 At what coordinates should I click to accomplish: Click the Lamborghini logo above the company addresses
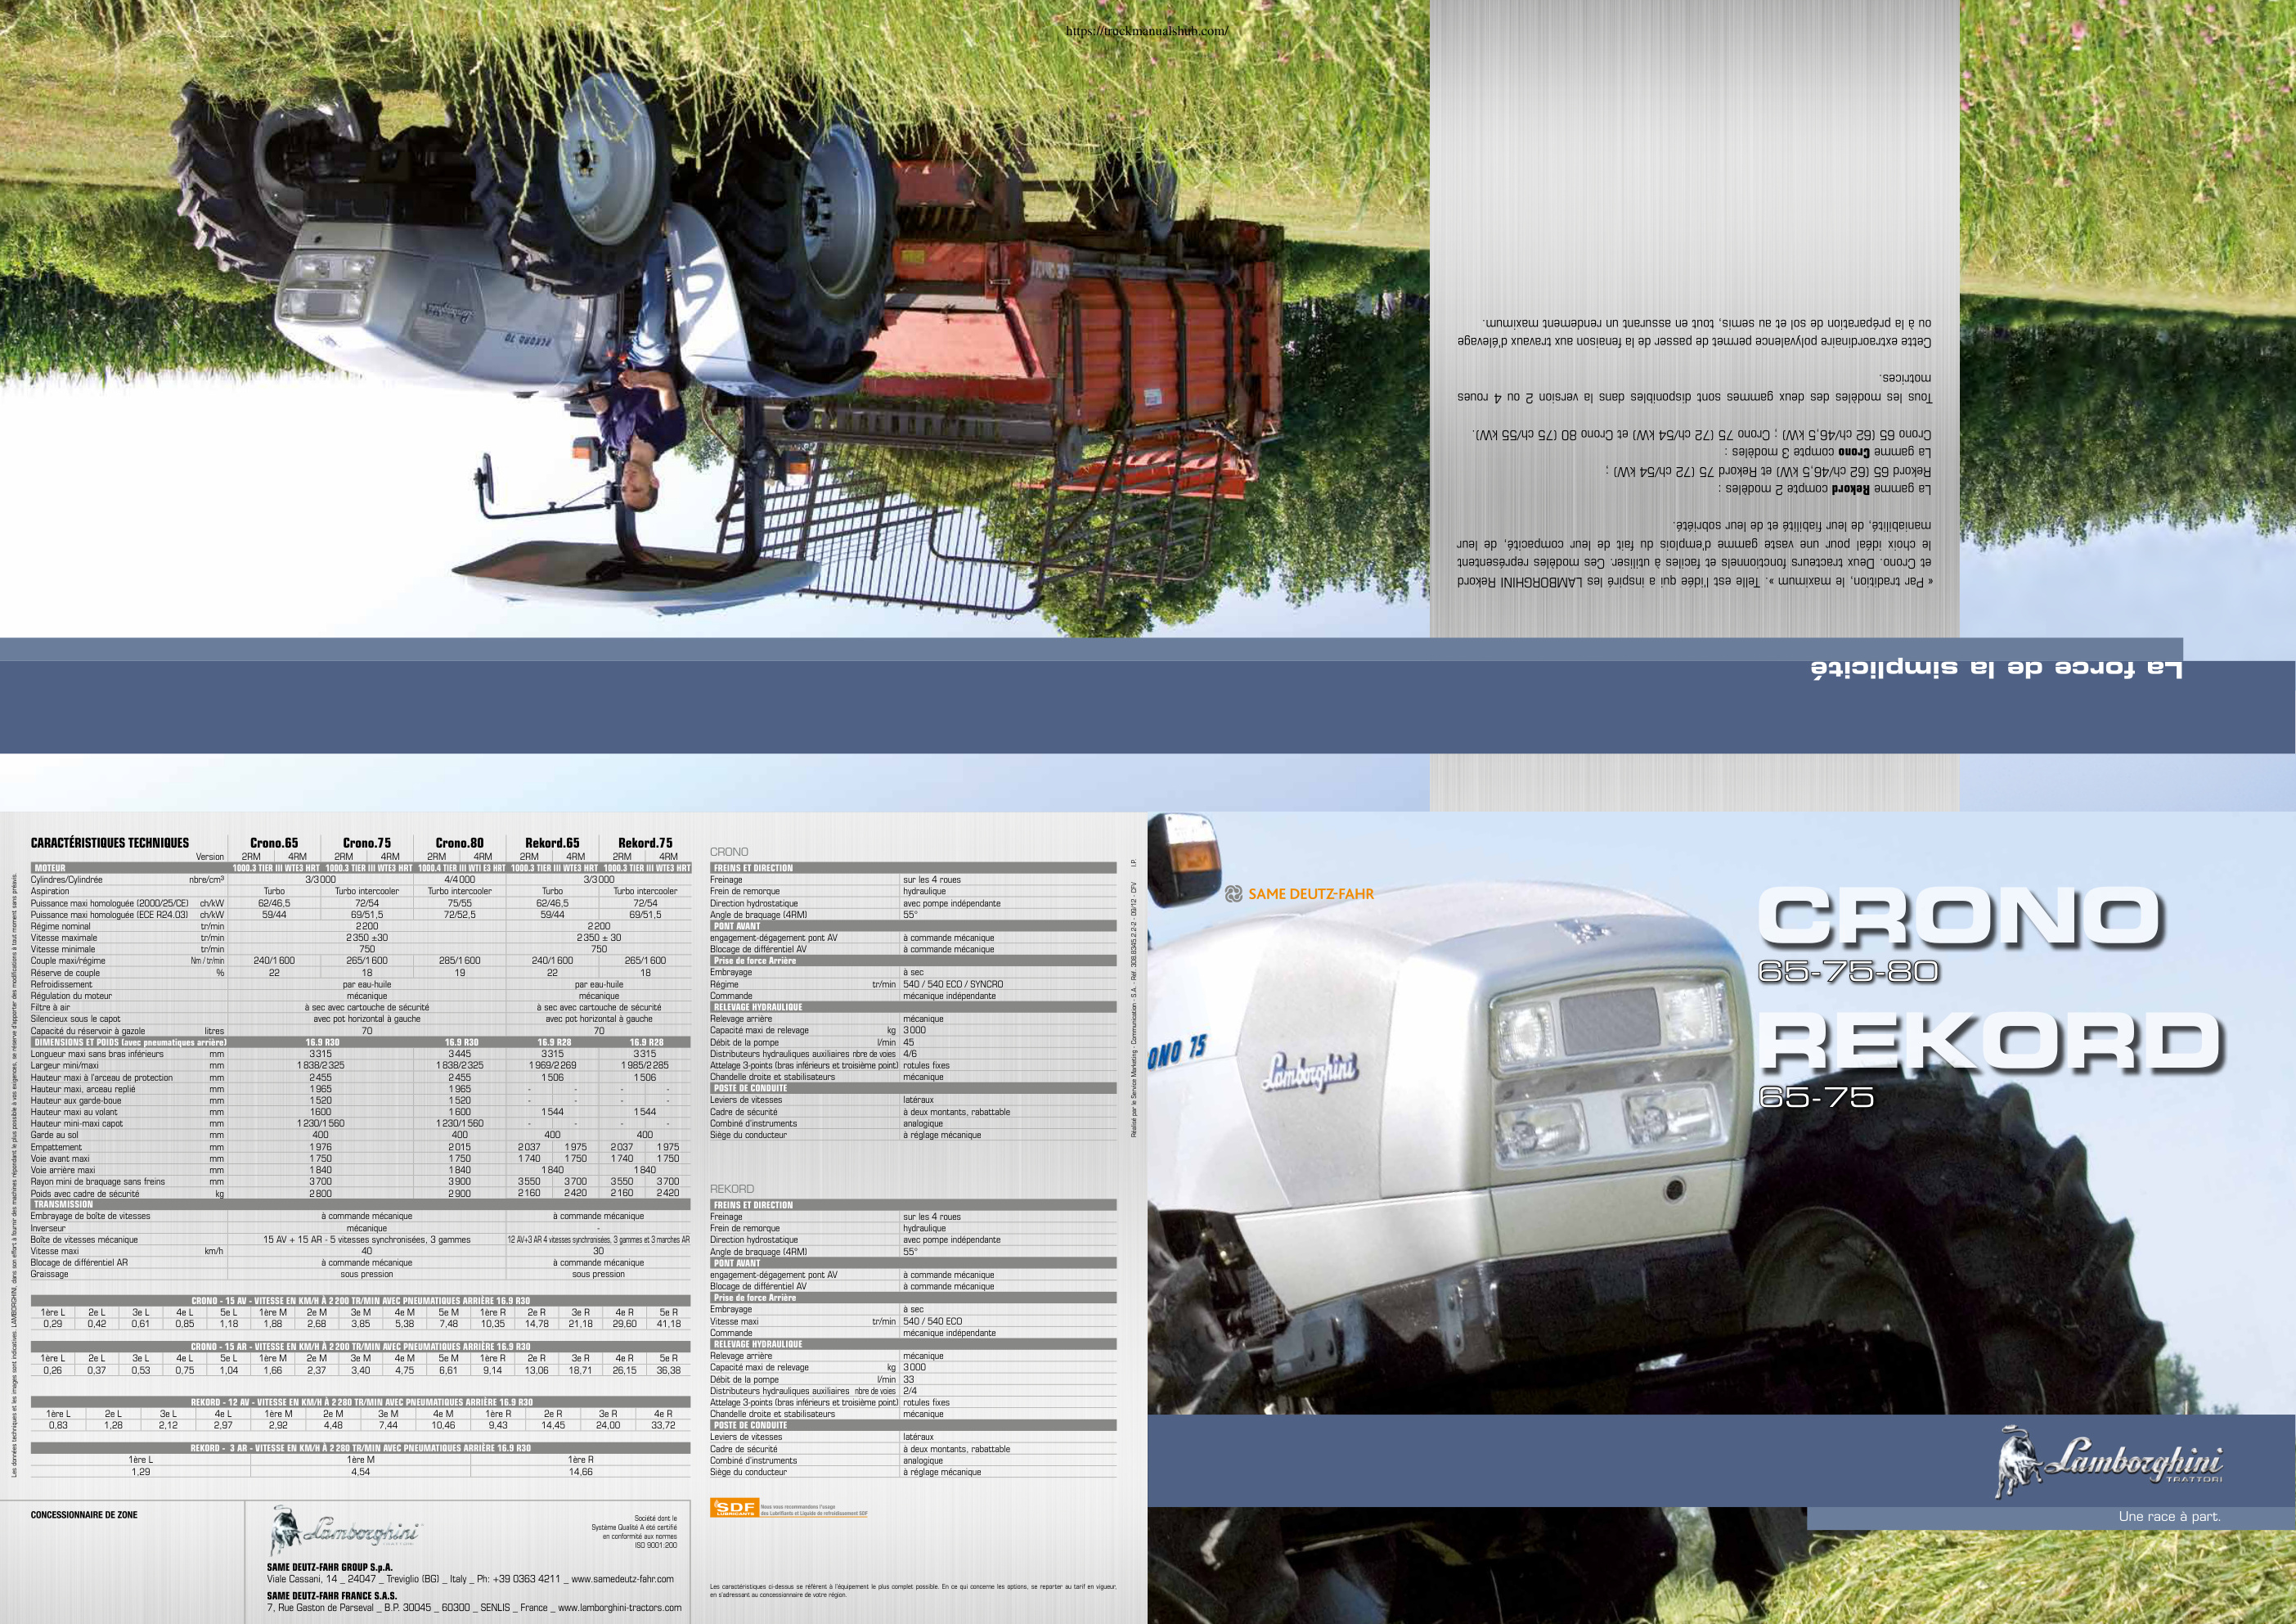[x=345, y=1531]
